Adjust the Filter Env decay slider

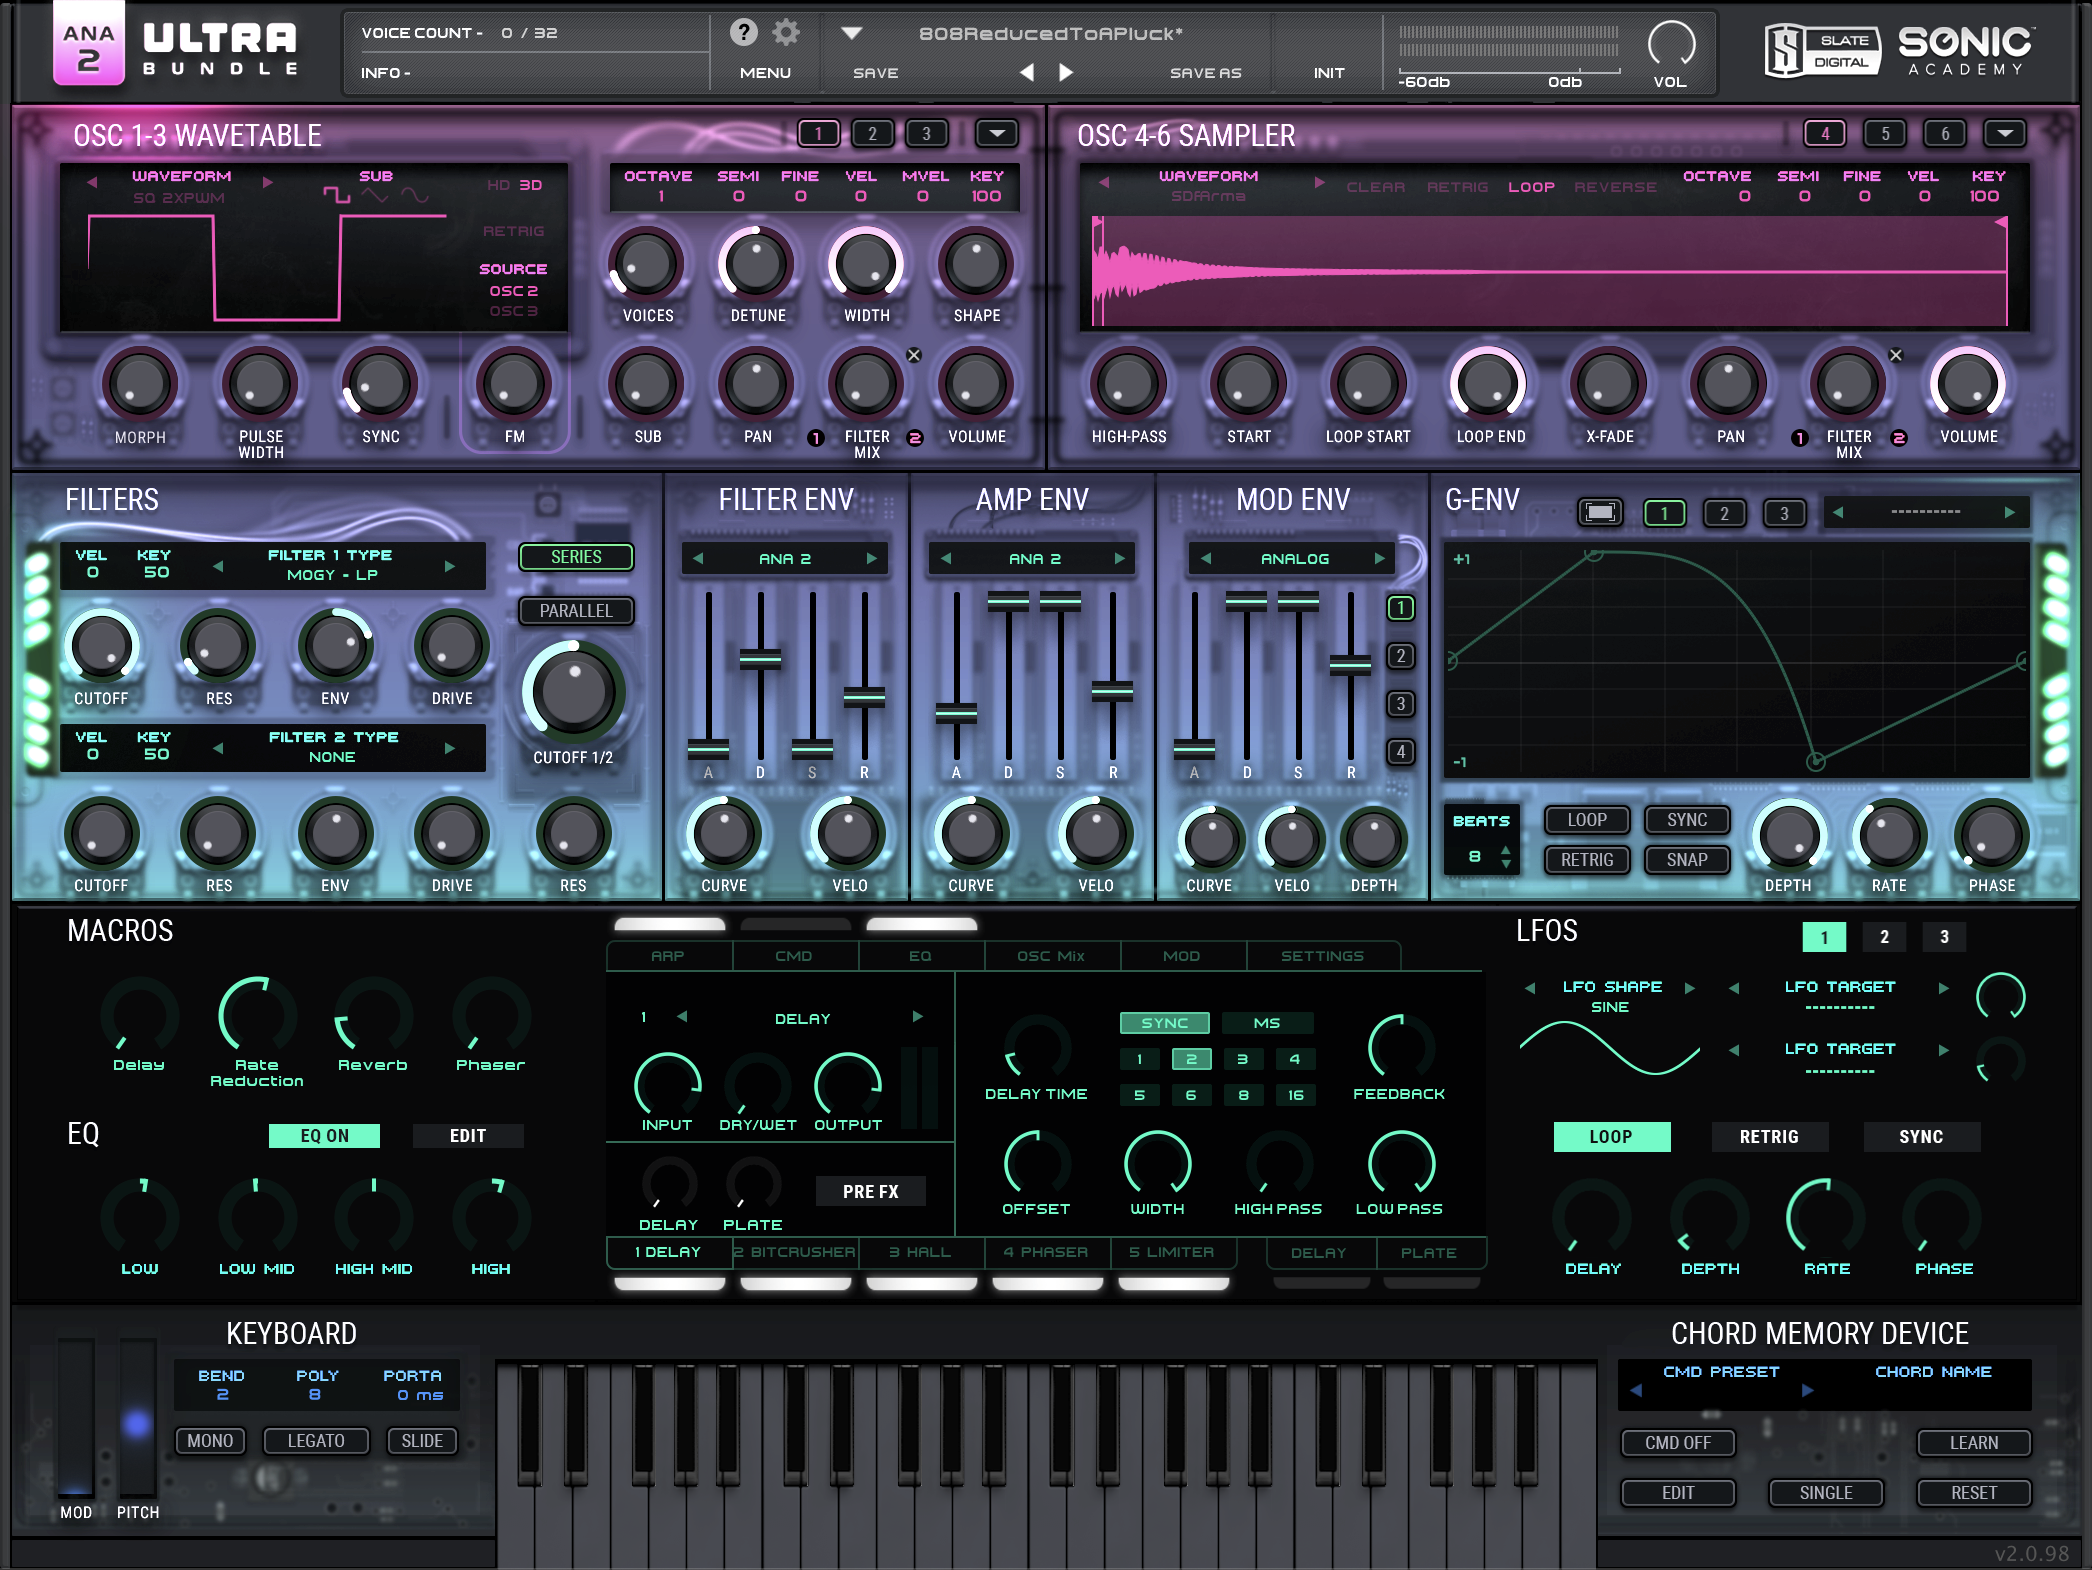(760, 660)
